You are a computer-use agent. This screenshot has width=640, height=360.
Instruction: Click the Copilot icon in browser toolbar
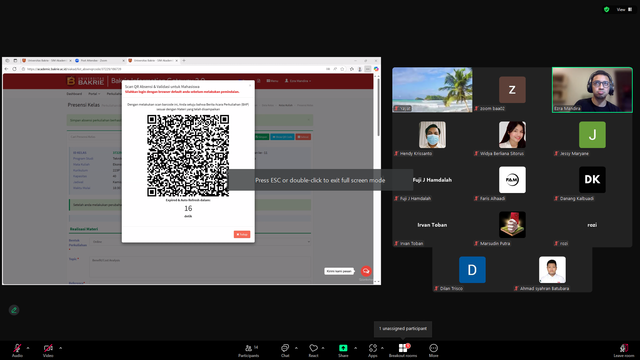pos(376,69)
